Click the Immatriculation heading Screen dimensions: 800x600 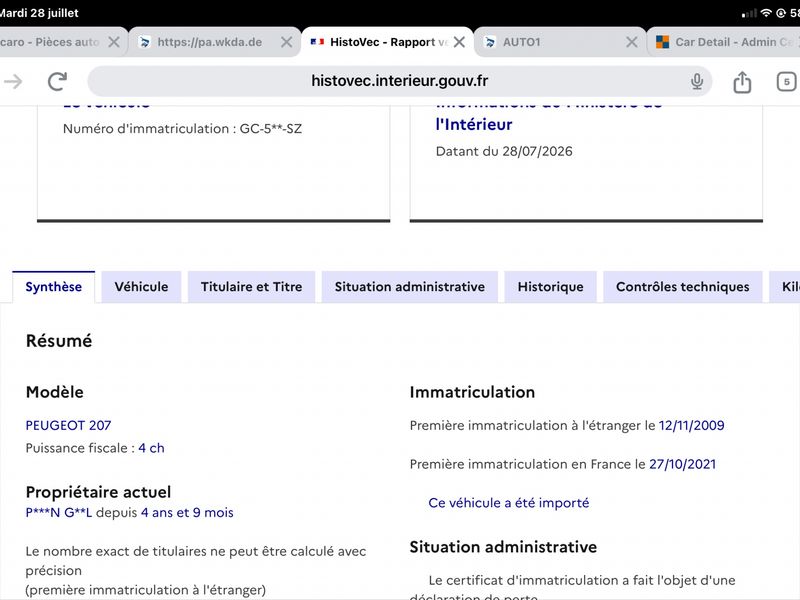[x=472, y=392]
